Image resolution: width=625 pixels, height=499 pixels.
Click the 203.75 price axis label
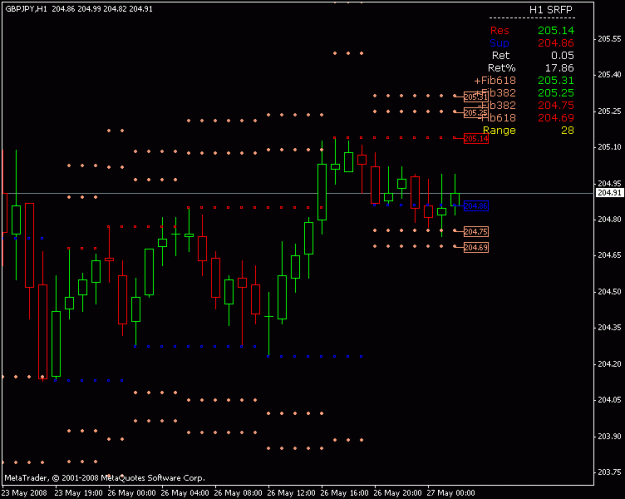[609, 472]
